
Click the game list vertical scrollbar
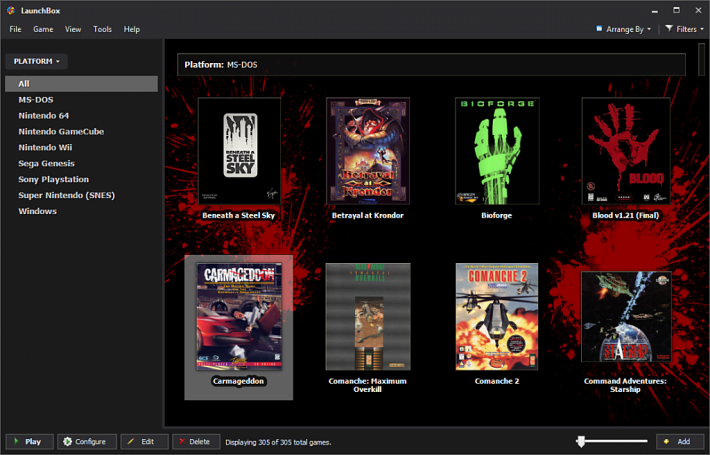tap(701, 59)
